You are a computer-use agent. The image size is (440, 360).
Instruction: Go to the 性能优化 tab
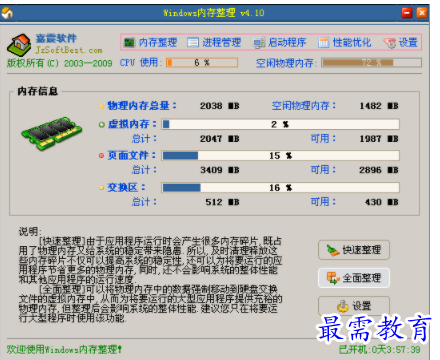coord(345,43)
